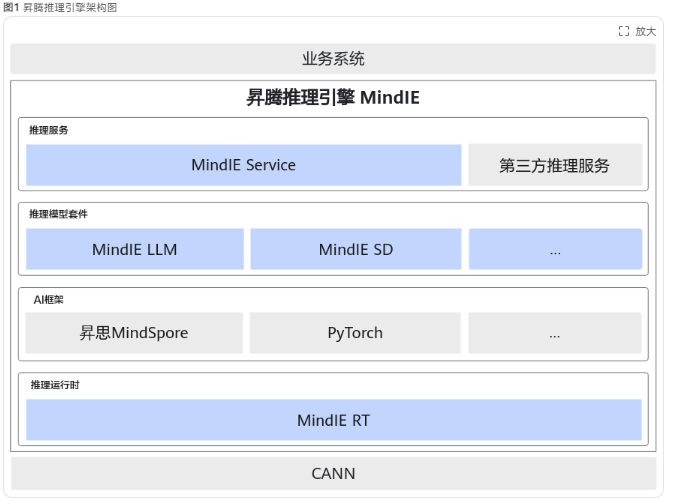Viewport: 675px width, 504px height.
Task: Select the MindIE LLM block
Action: 135,249
